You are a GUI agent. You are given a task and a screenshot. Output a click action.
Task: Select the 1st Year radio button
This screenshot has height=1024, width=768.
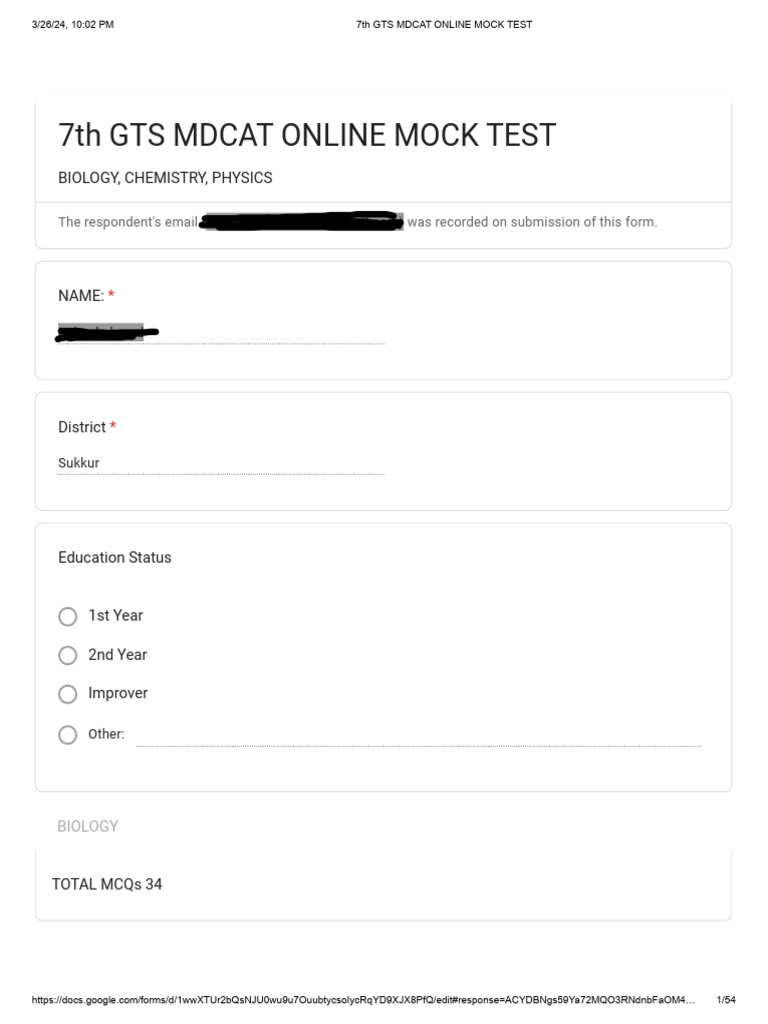pyautogui.click(x=68, y=616)
